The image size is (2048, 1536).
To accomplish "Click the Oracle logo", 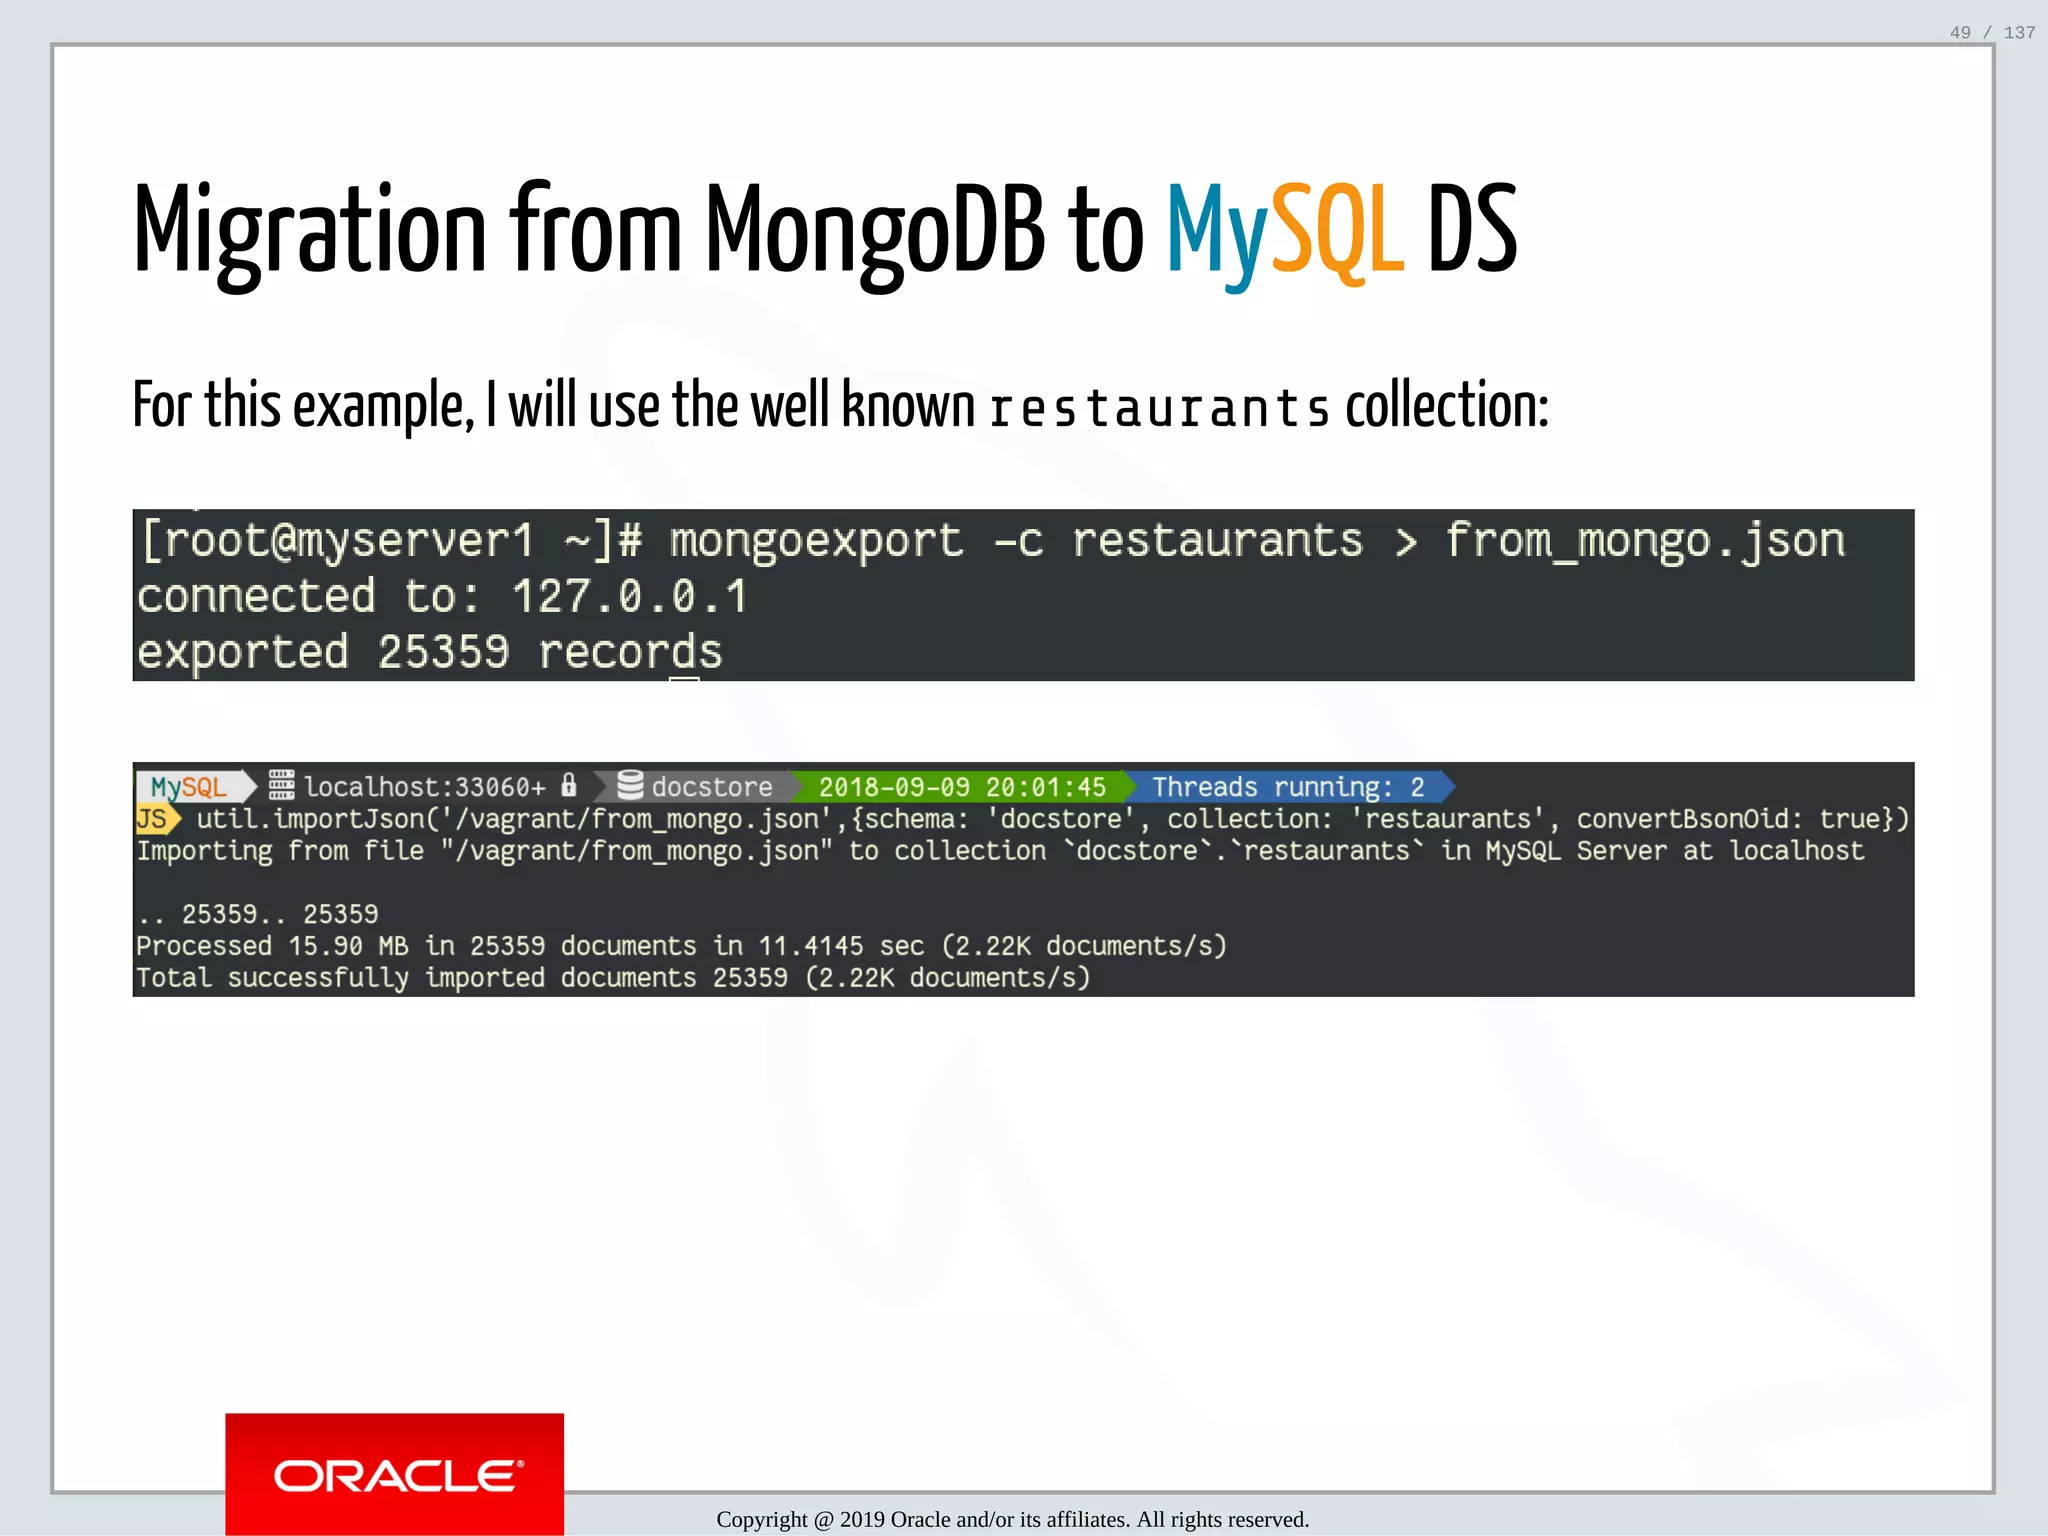I will 395,1474.
